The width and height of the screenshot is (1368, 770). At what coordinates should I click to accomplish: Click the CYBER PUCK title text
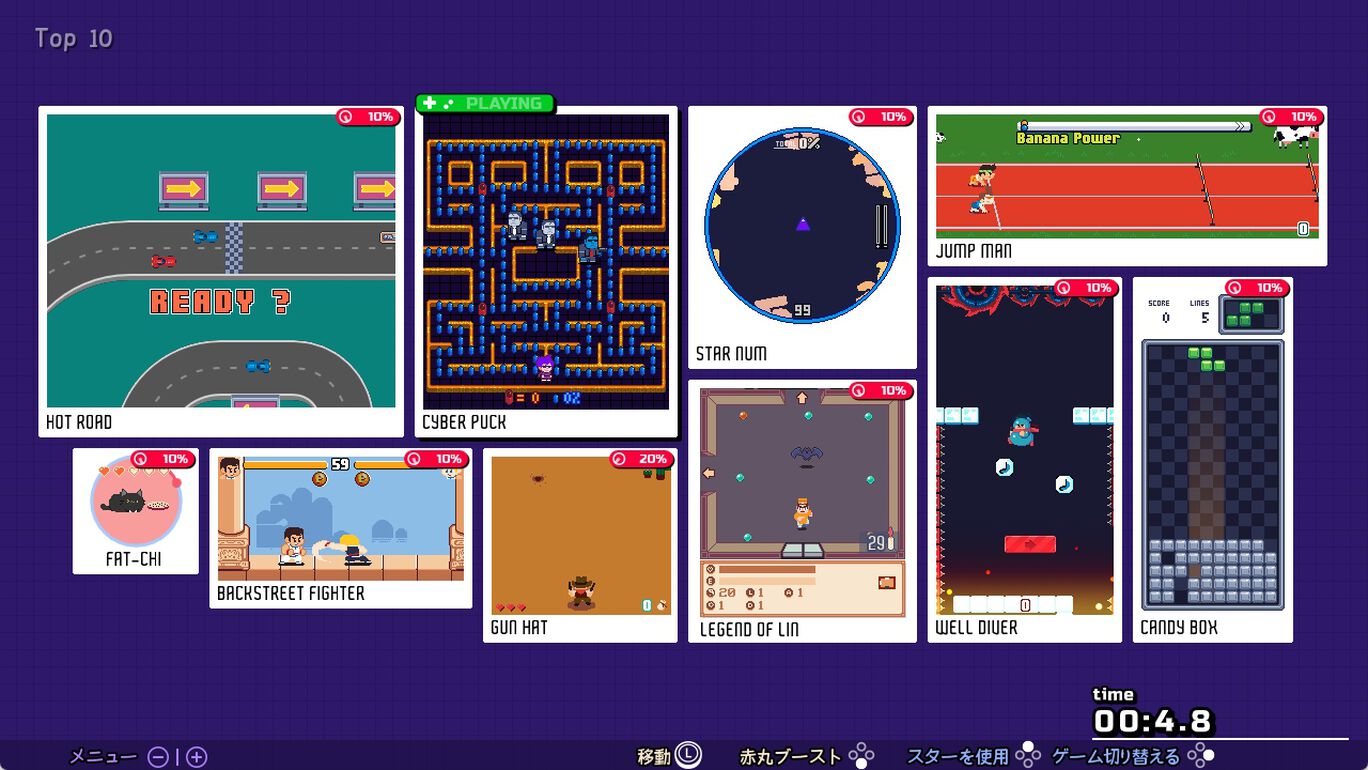pyautogui.click(x=464, y=423)
